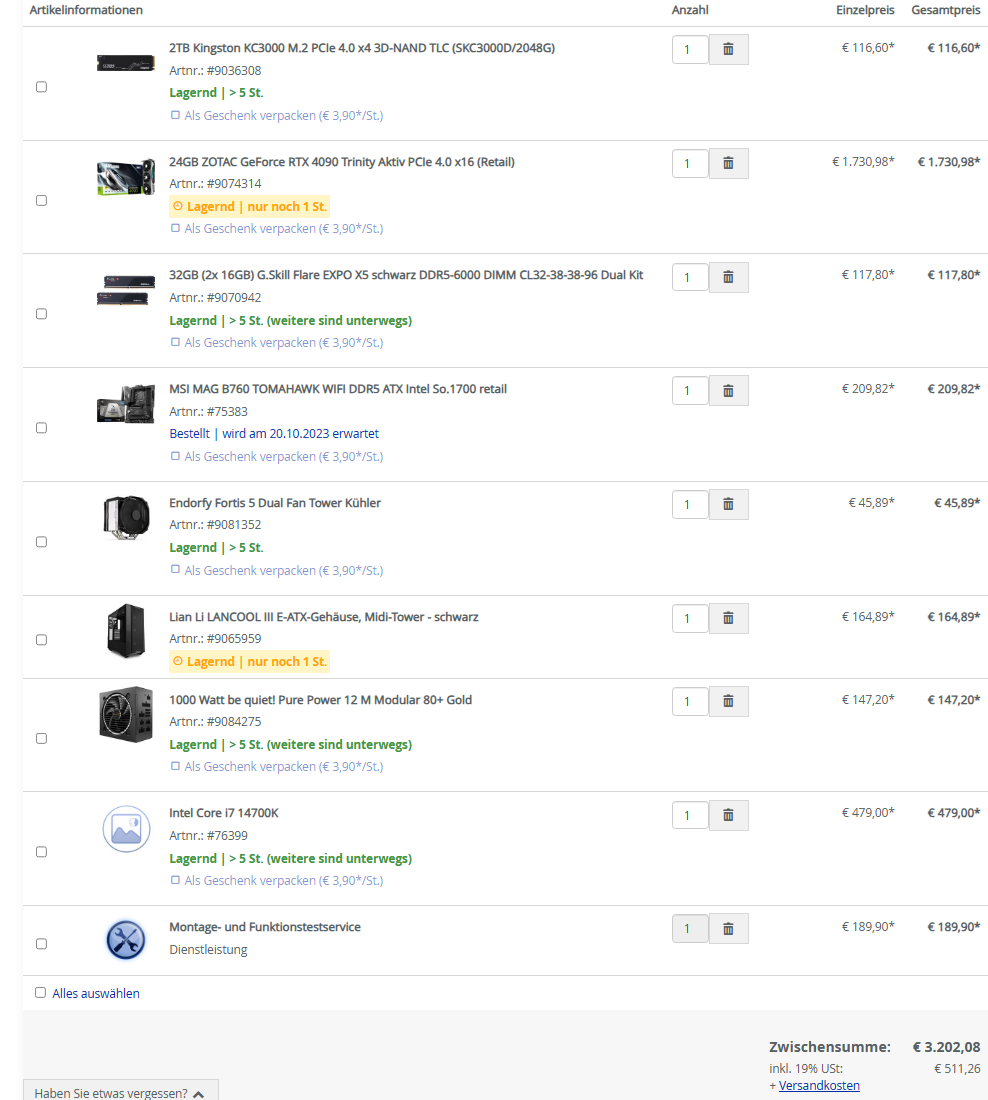Click Bestellt | wird am 20.10.2023 erwartet

coord(274,434)
